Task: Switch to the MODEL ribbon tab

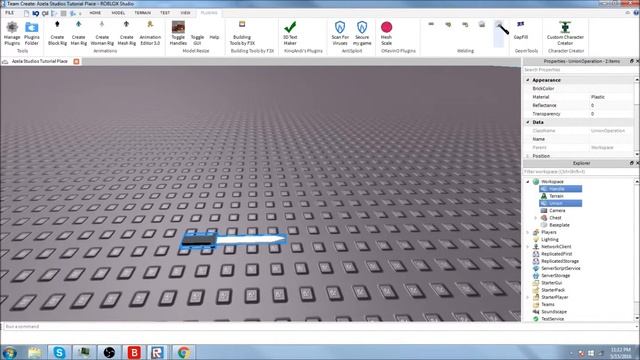Action: point(118,13)
